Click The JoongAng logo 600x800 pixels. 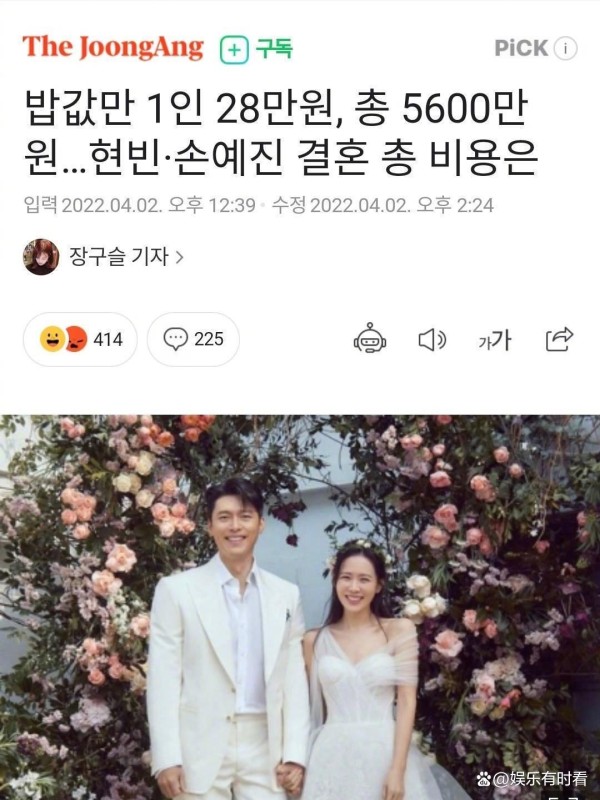coord(113,48)
